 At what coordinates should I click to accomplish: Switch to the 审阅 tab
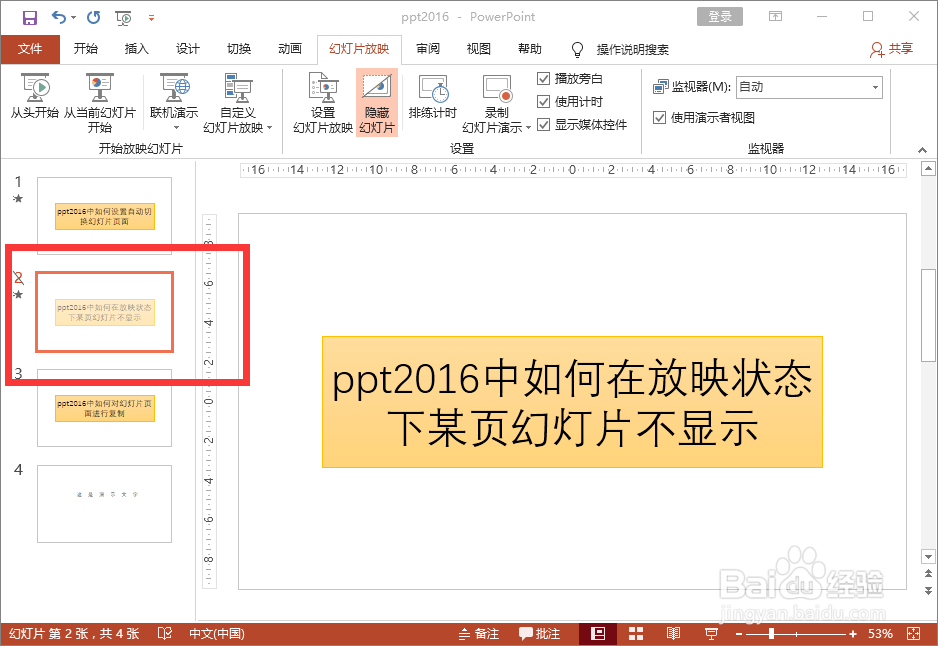tap(428, 49)
